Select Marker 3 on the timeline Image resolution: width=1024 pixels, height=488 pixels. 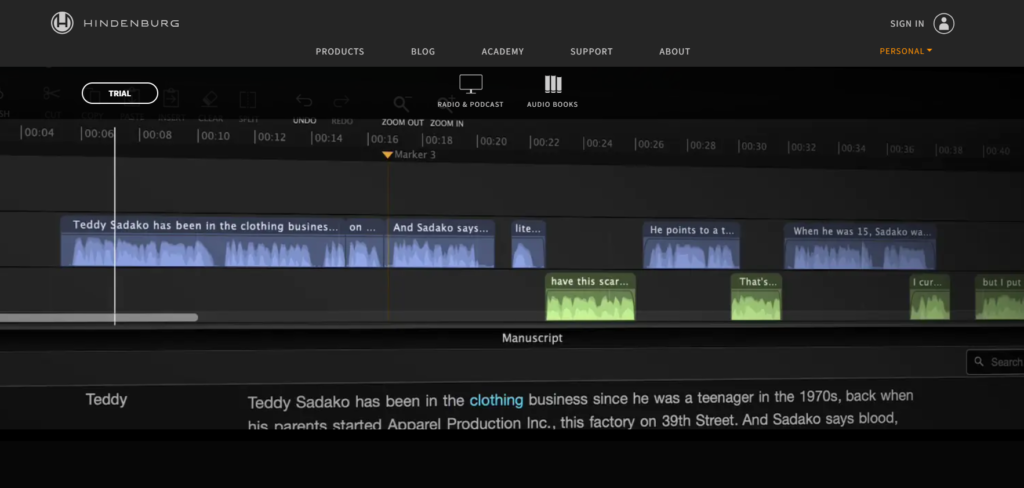[x=408, y=155]
